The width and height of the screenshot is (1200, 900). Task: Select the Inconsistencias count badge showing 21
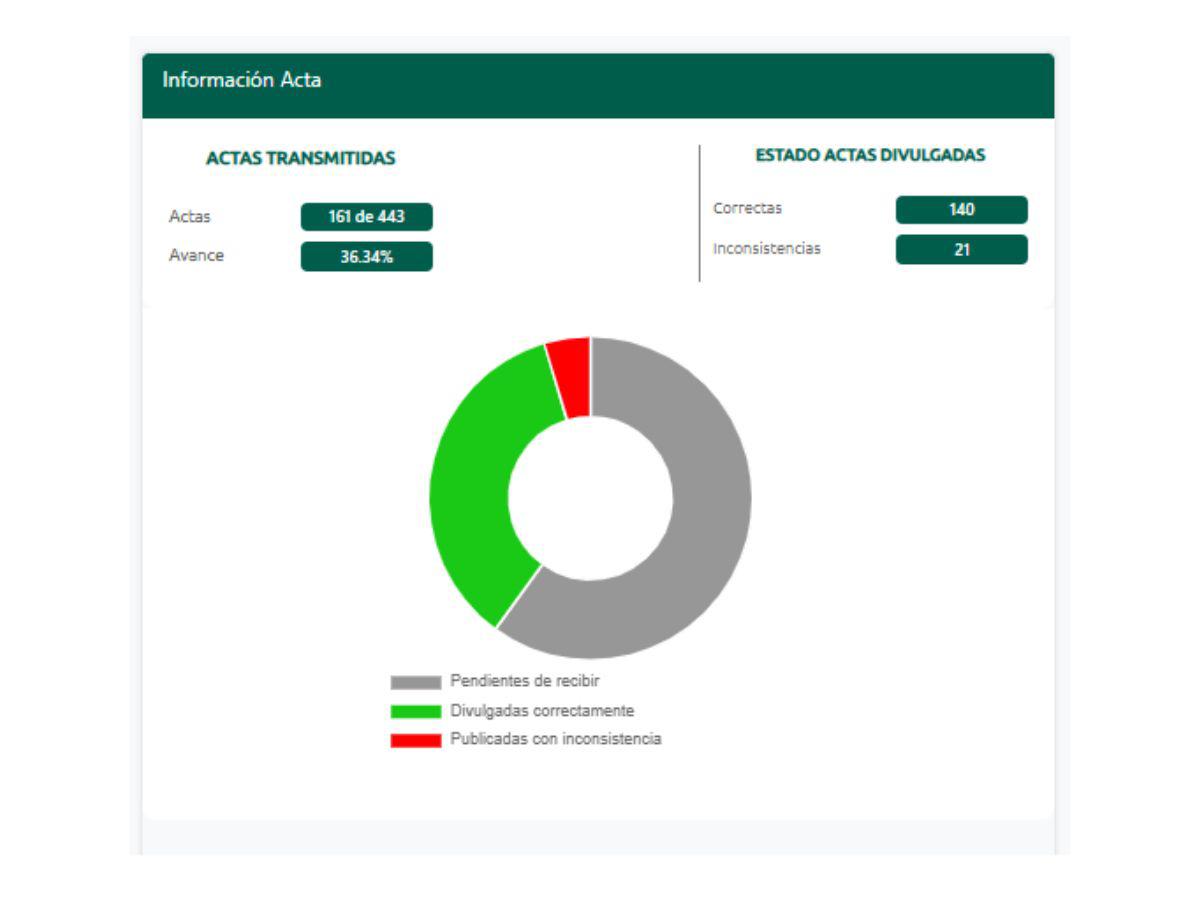point(961,250)
